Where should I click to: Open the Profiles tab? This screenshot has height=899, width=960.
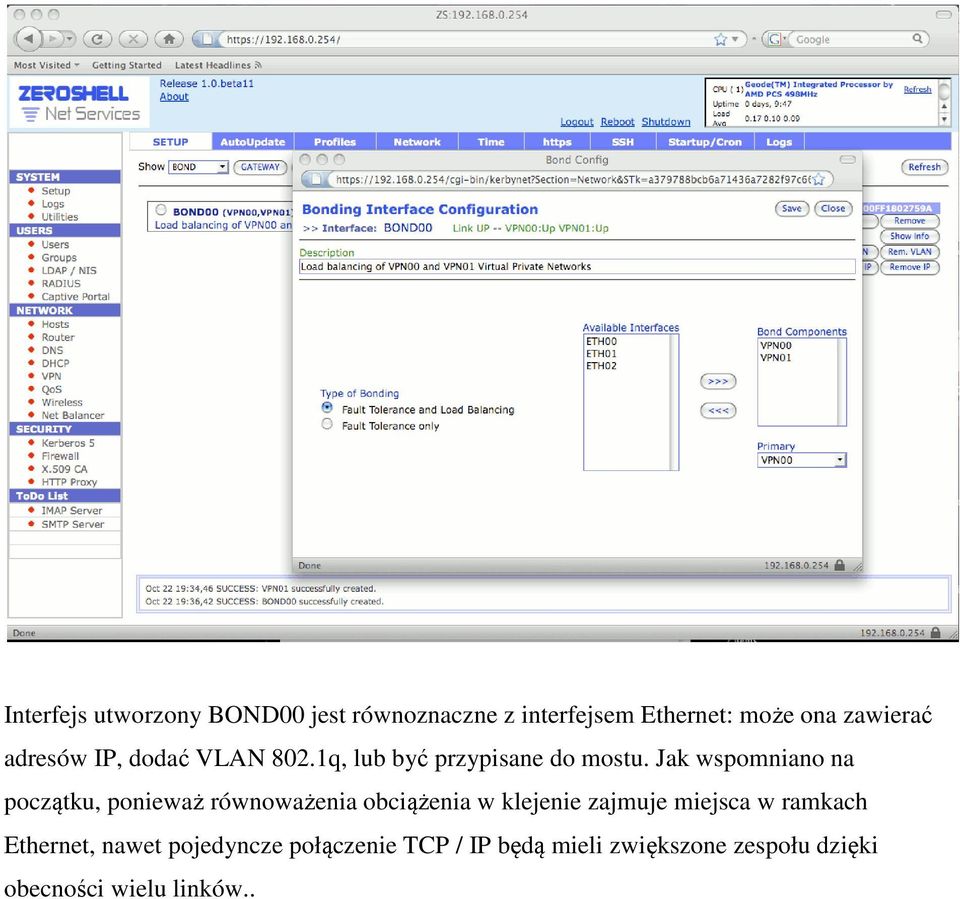pyautogui.click(x=335, y=141)
